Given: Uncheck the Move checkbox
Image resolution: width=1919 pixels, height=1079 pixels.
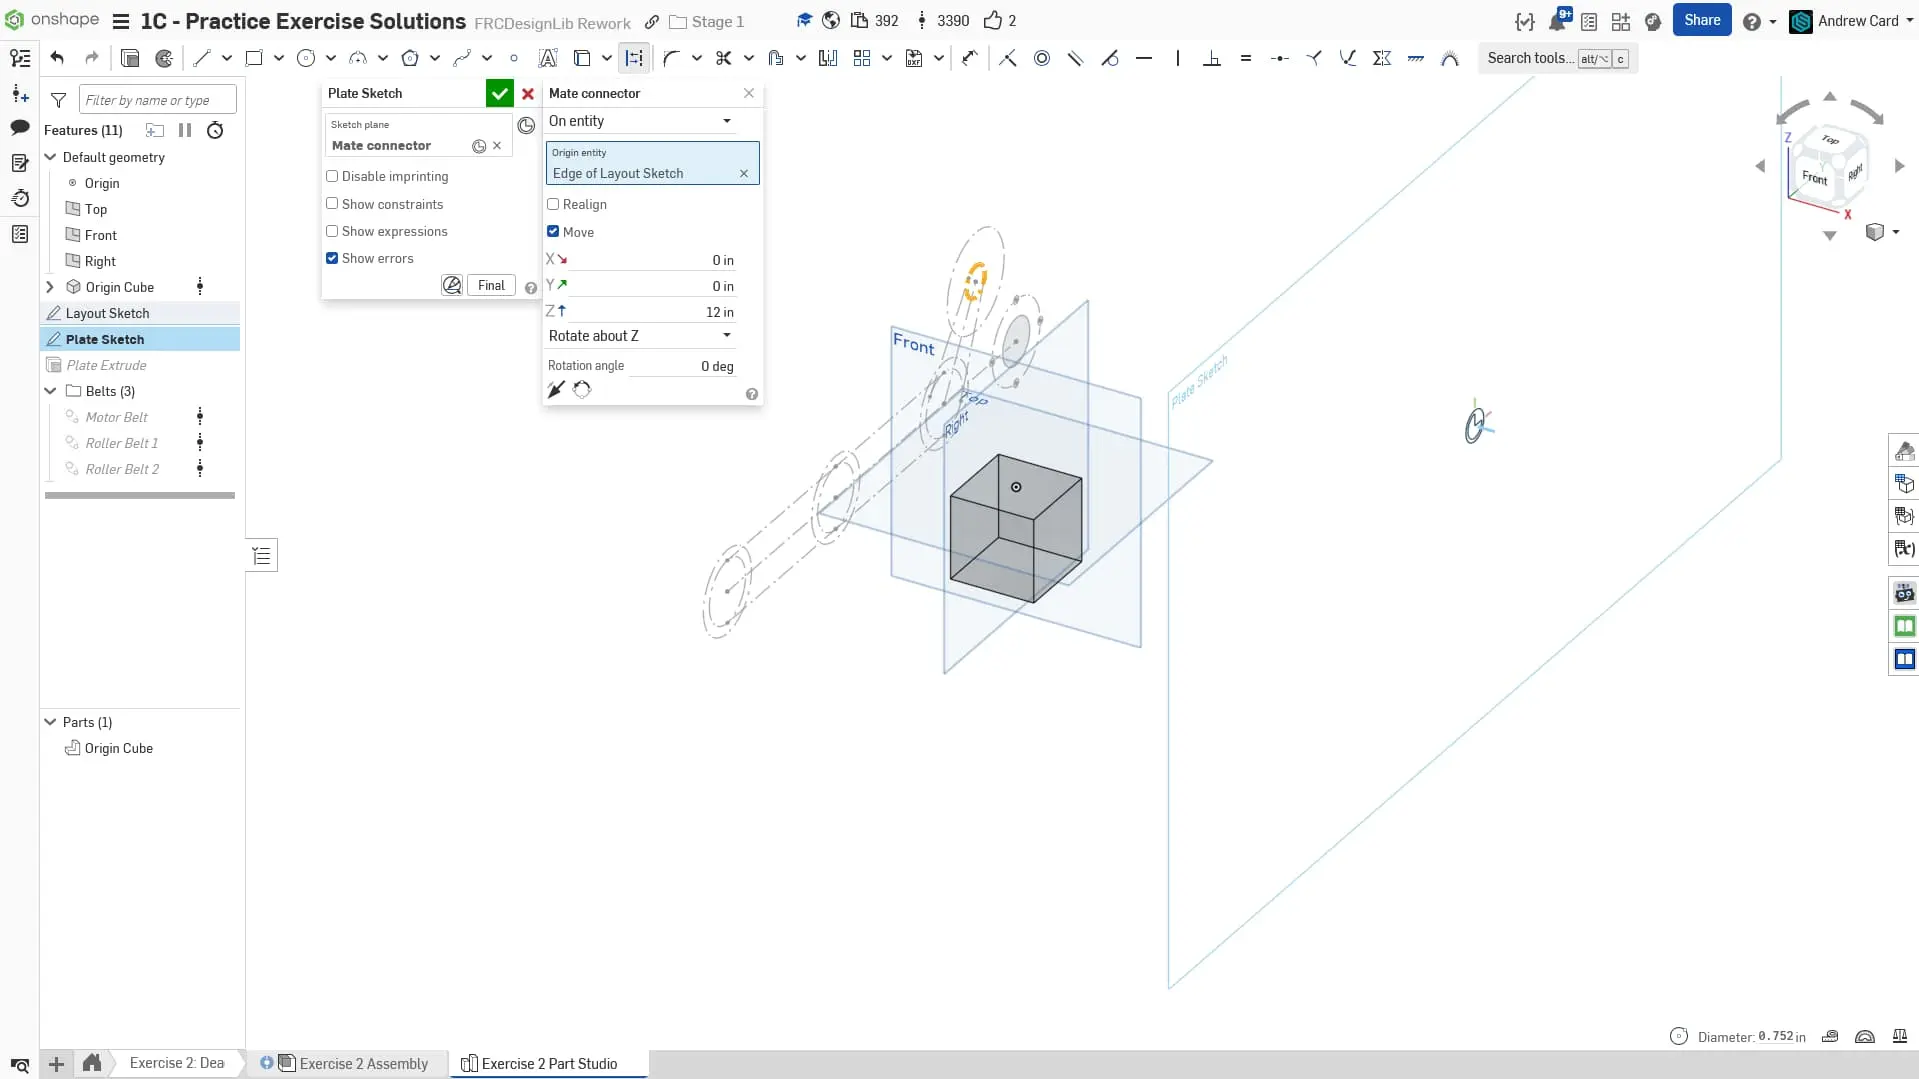Looking at the screenshot, I should (x=553, y=232).
